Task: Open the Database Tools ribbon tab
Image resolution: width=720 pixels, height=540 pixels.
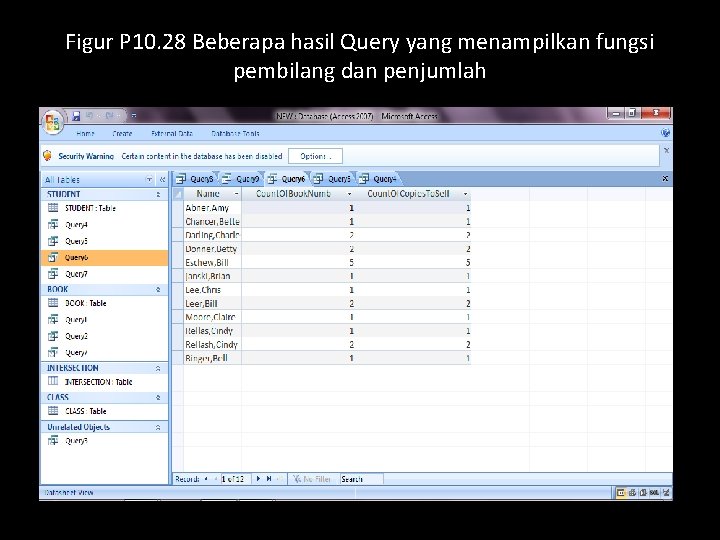Action: click(235, 134)
